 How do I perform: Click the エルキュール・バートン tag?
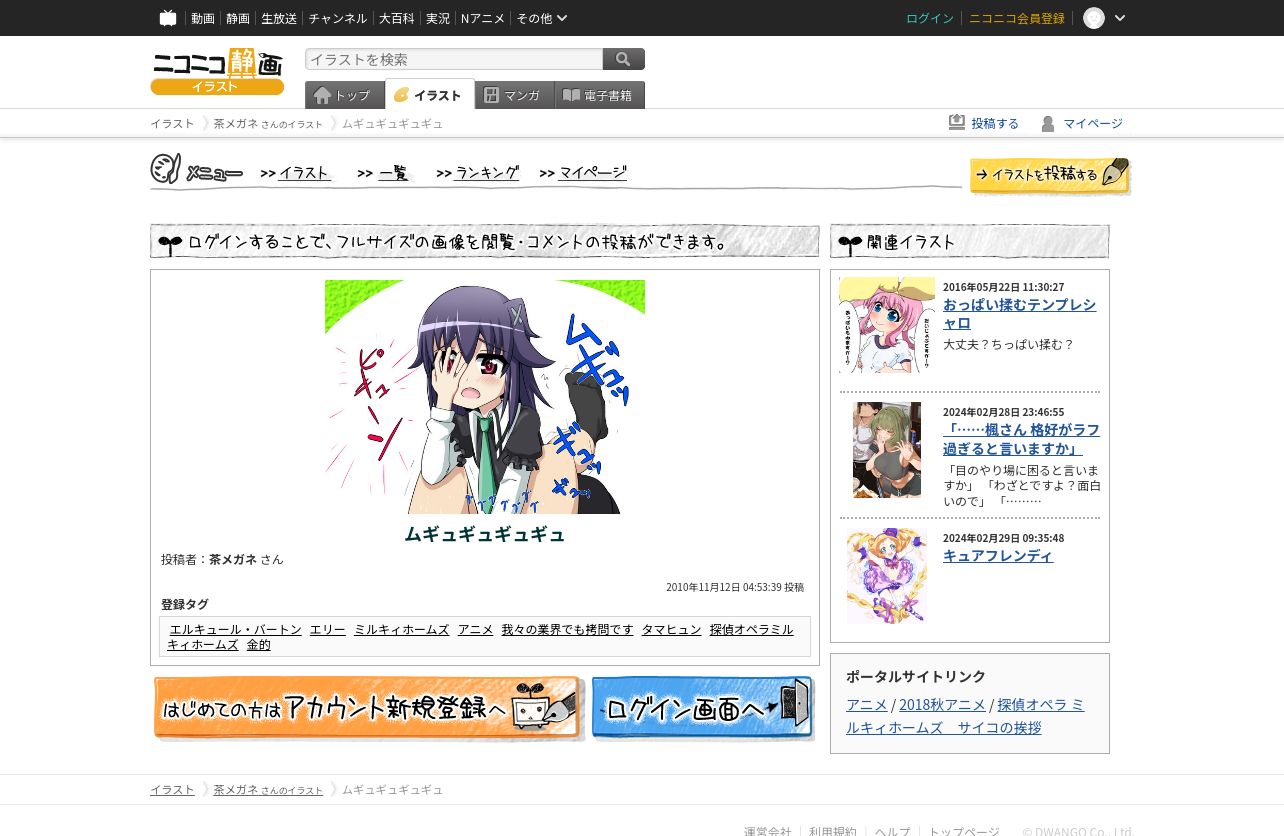pos(236,629)
